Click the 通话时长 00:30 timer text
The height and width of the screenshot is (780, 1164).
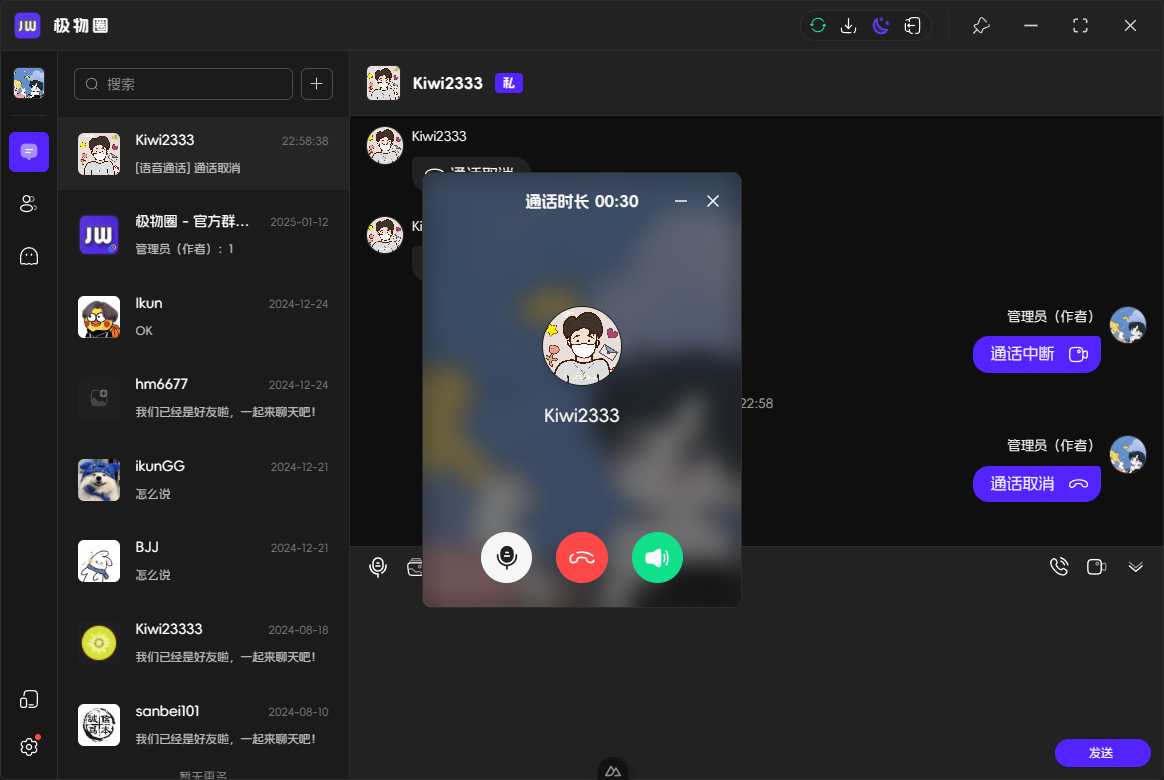[582, 201]
